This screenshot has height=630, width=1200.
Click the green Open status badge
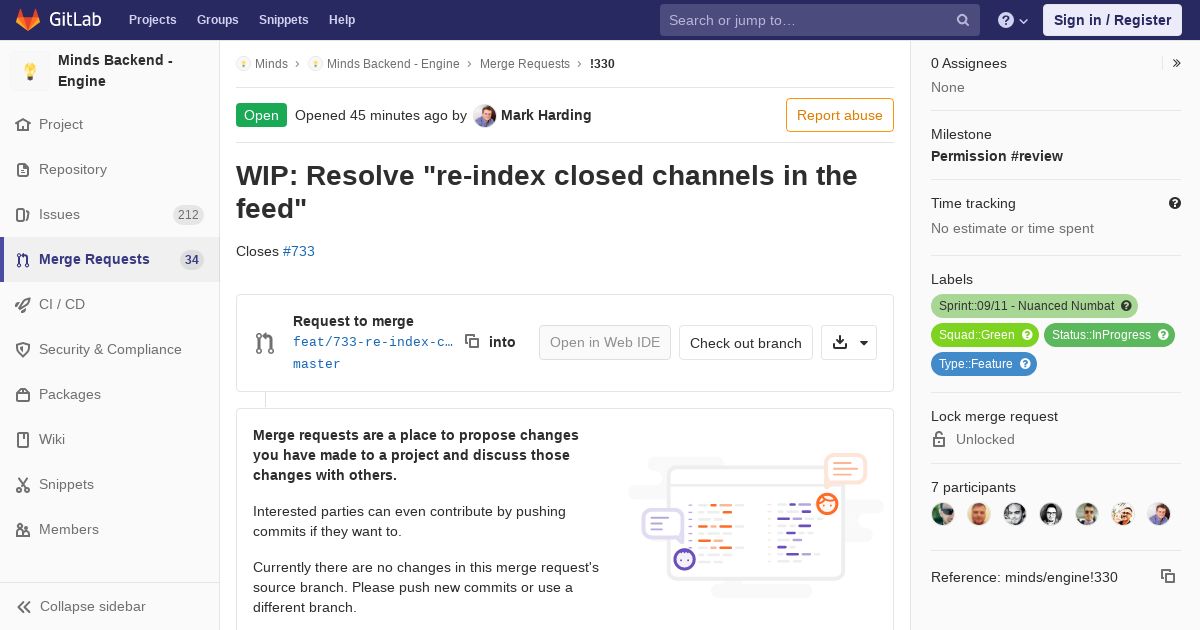[x=261, y=115]
